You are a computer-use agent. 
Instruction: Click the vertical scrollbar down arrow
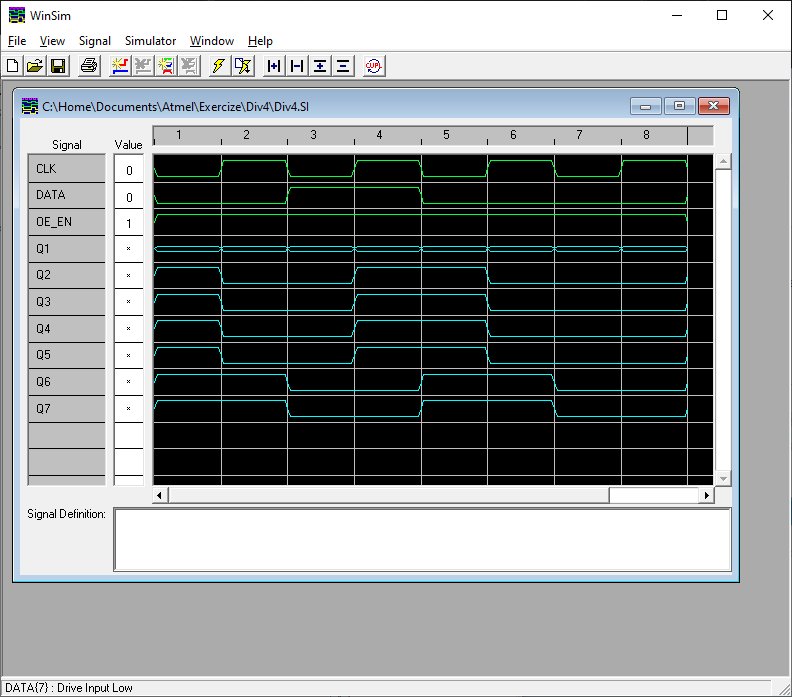pyautogui.click(x=724, y=478)
